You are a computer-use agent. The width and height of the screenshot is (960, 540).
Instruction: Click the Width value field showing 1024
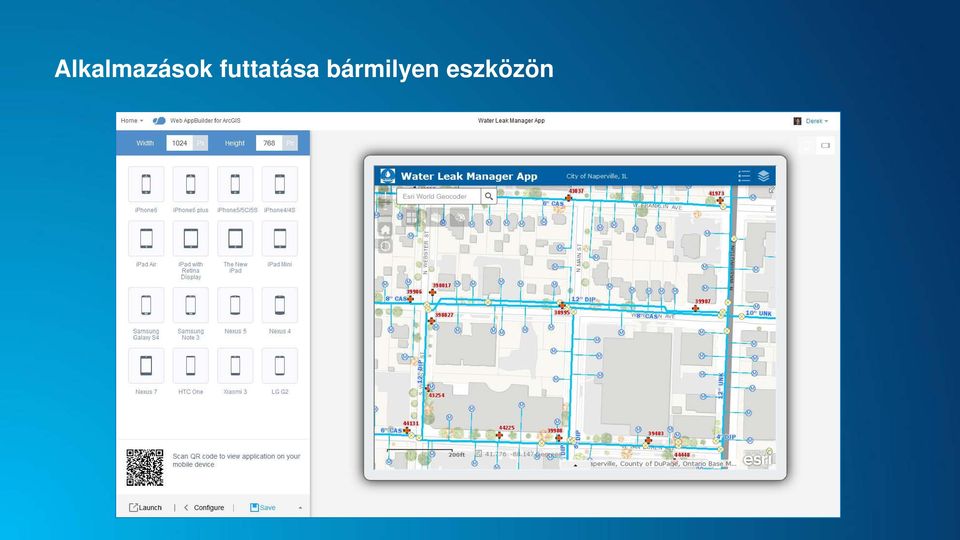[179, 143]
